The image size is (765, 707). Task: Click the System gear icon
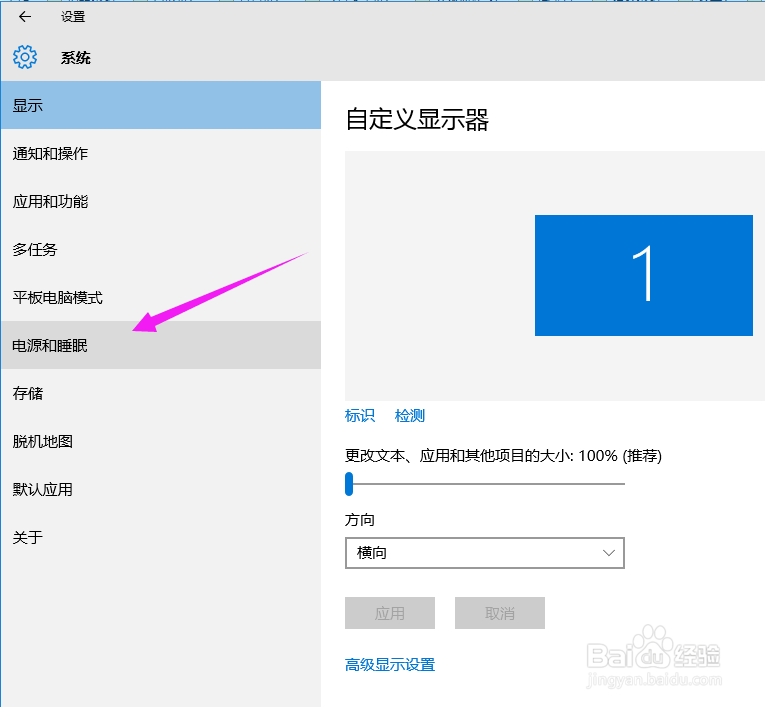coord(25,57)
